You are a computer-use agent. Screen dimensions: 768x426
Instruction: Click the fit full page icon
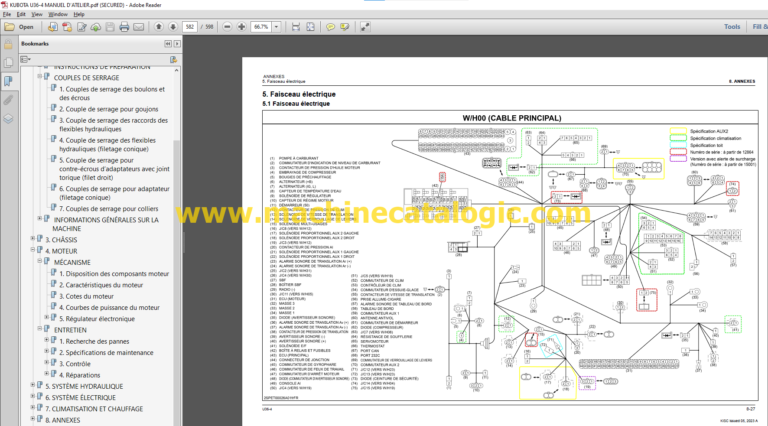point(311,27)
